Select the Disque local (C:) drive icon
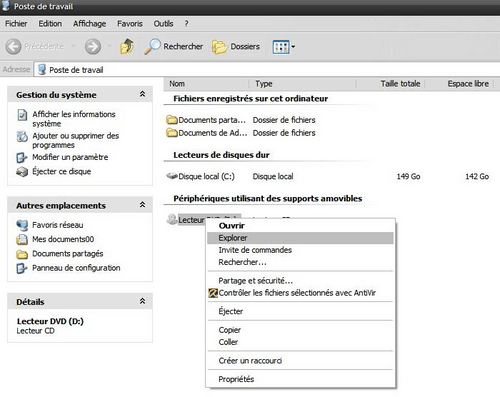This screenshot has height=397, width=500. [x=172, y=176]
